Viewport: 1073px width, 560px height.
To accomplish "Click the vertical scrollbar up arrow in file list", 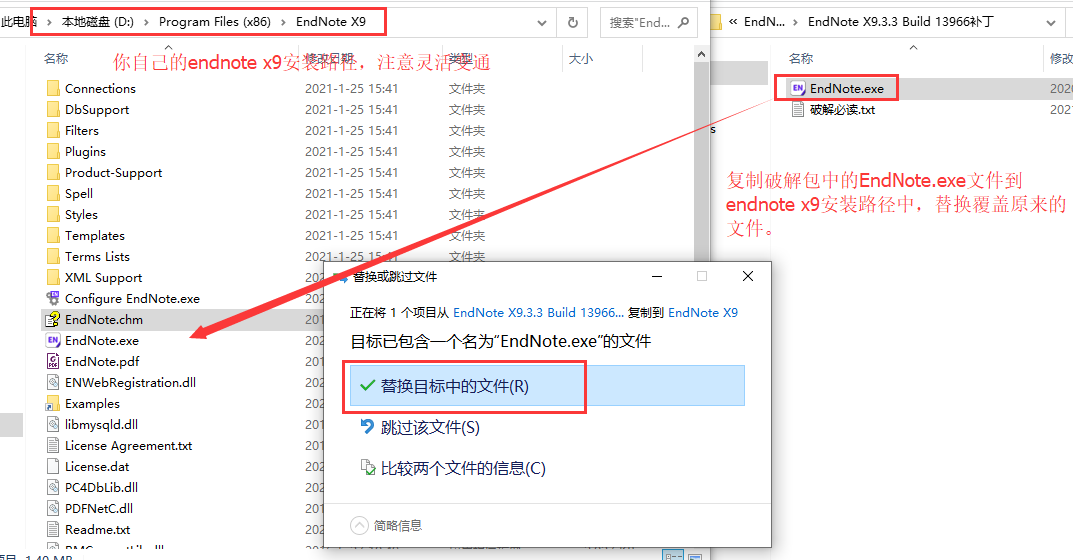I will coord(701,54).
